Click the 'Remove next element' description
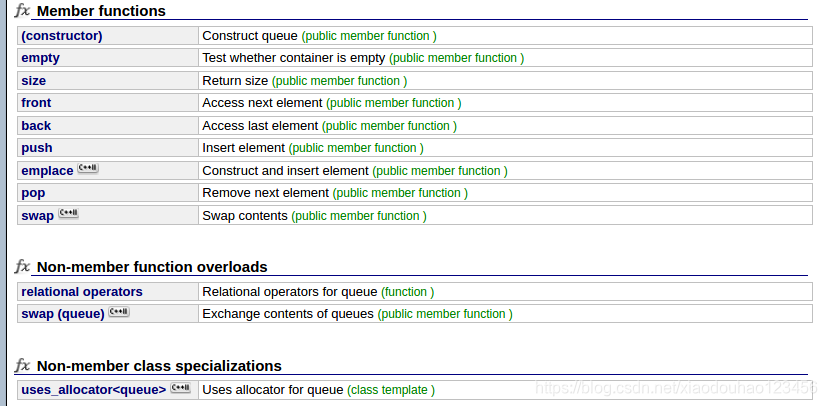 pos(265,193)
